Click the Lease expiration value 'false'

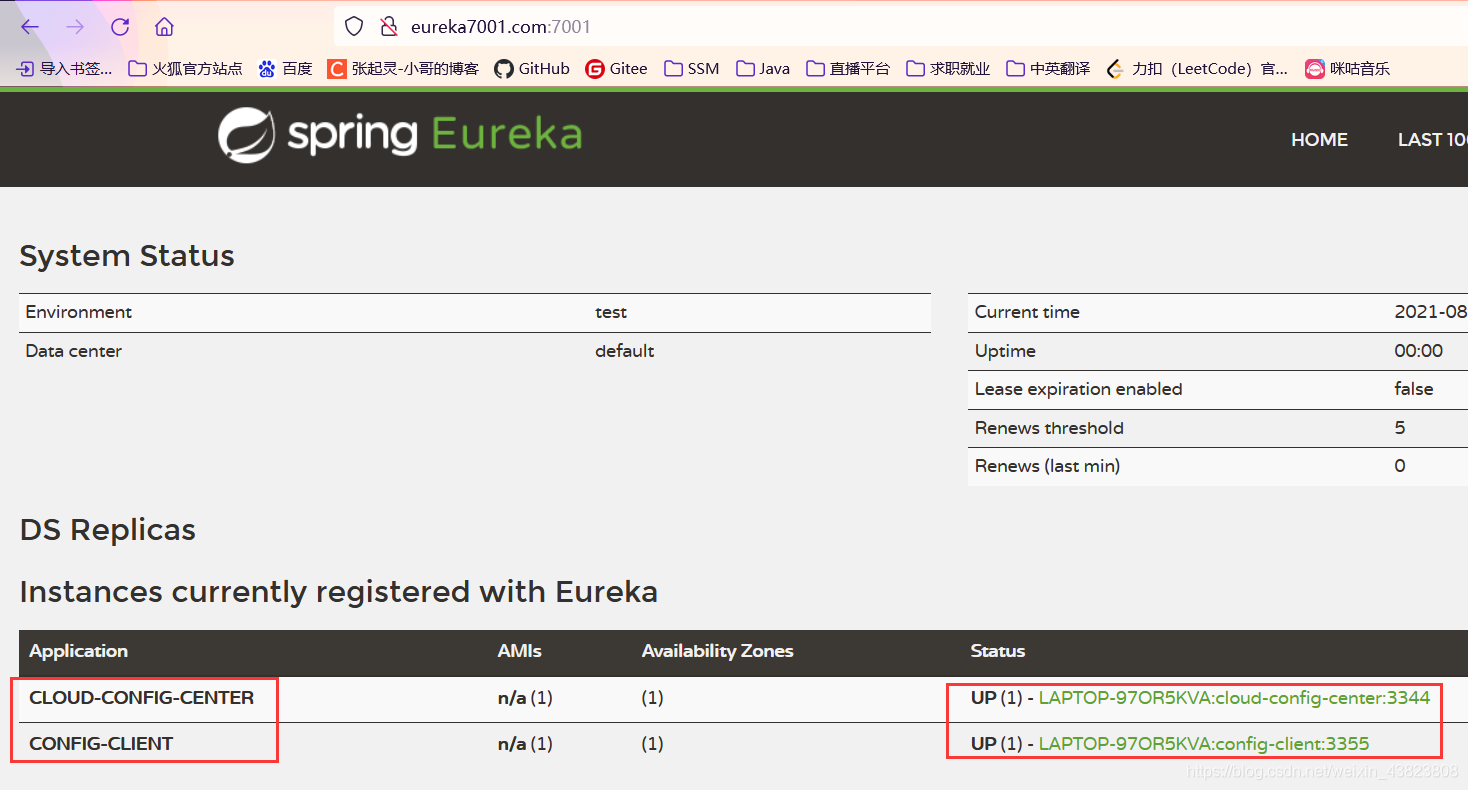point(1414,389)
